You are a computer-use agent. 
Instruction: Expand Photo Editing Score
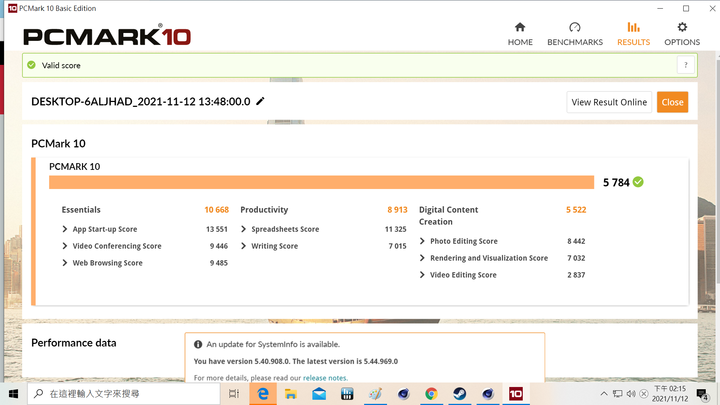(422, 241)
